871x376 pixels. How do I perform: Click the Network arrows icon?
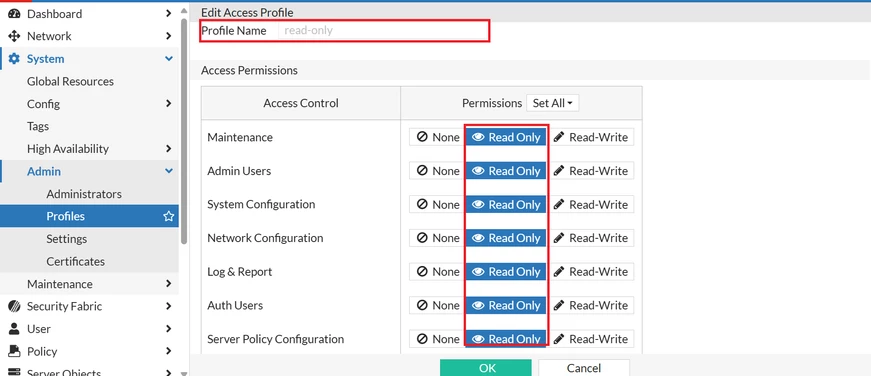click(x=14, y=36)
